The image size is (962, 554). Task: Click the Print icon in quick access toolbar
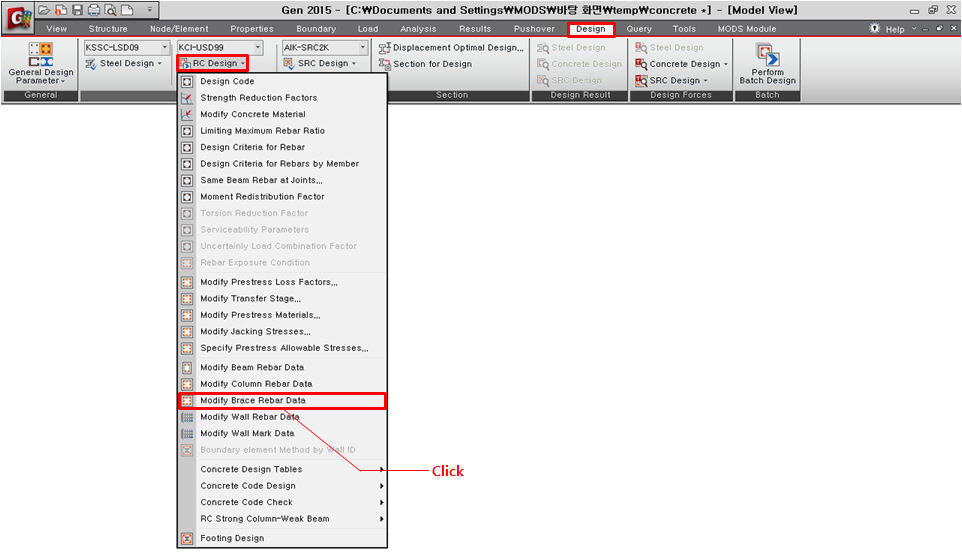pyautogui.click(x=93, y=10)
